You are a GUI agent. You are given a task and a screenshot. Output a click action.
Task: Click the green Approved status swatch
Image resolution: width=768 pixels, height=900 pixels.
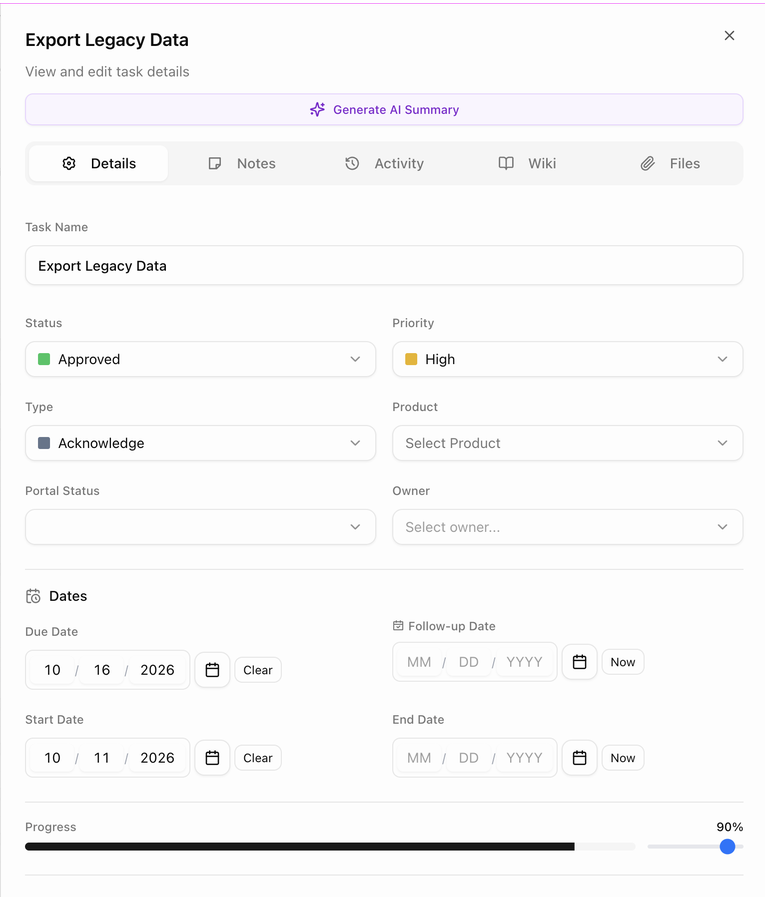(x=44, y=359)
